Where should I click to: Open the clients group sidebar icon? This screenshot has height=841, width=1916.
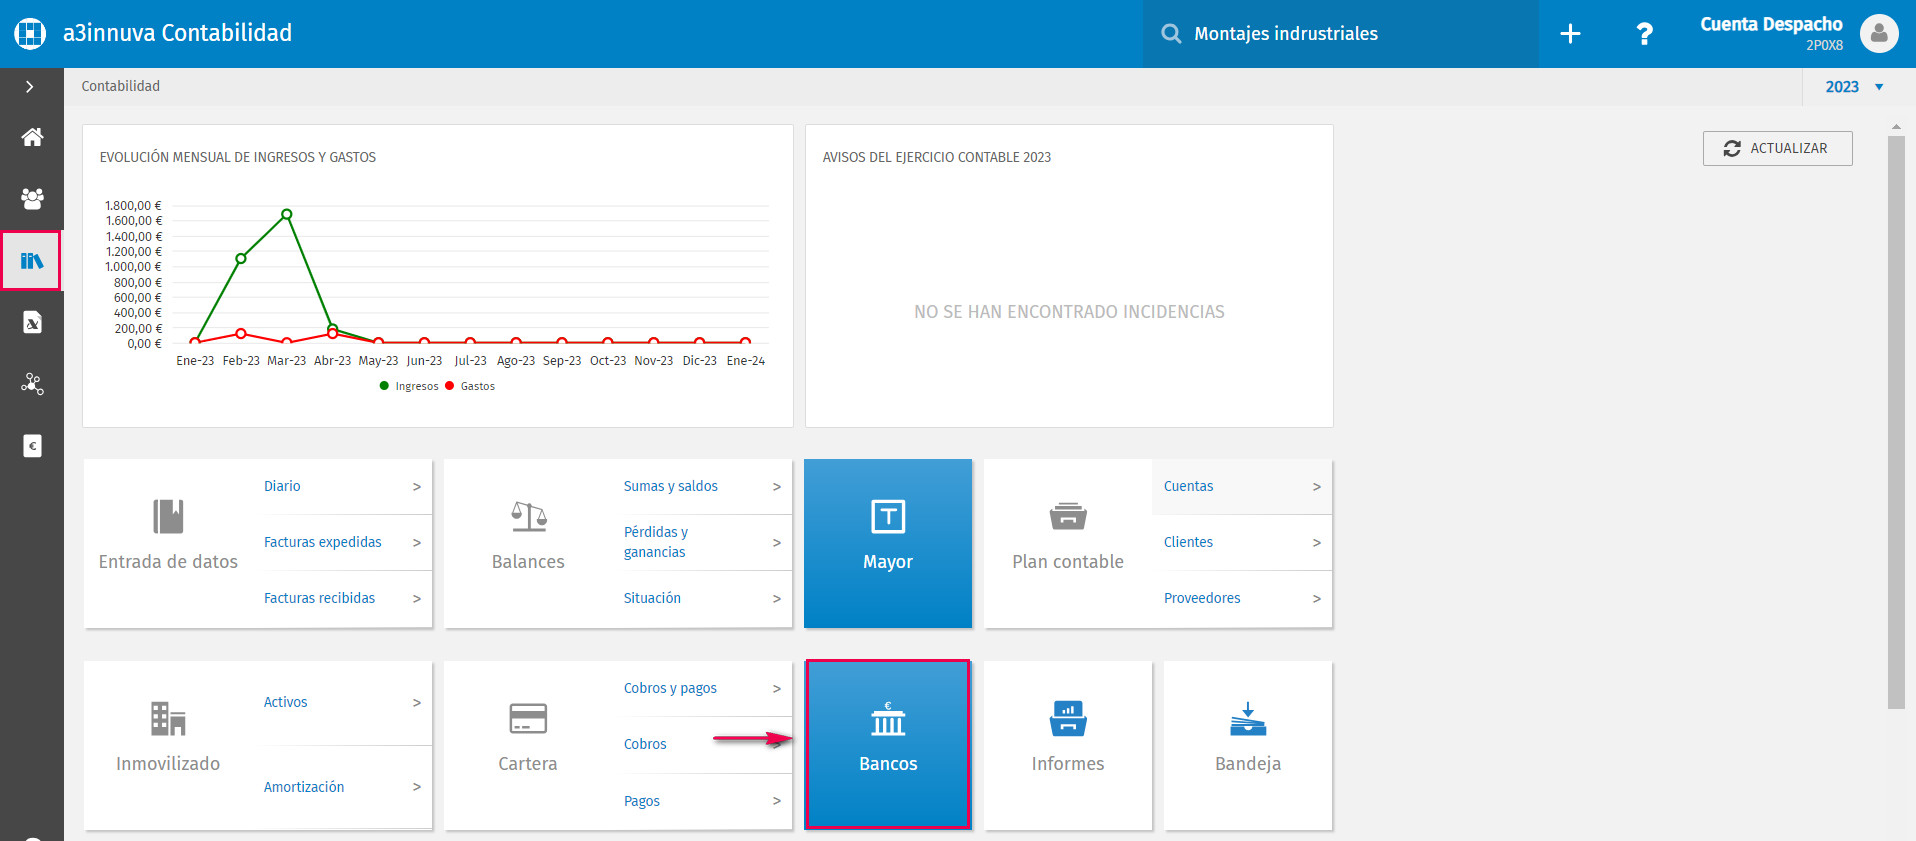[x=32, y=198]
